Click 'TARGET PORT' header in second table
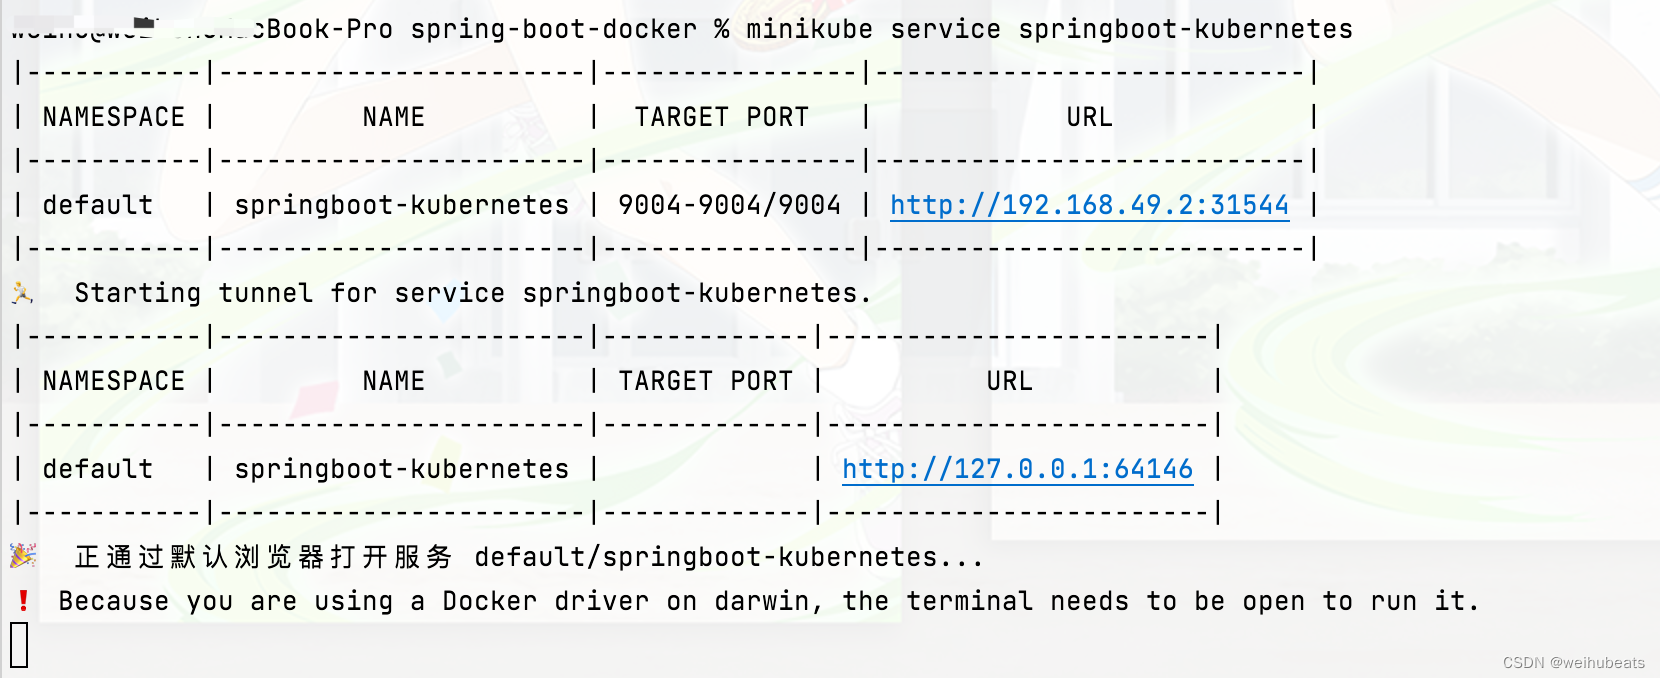Viewport: 1660px width, 678px height. [705, 381]
